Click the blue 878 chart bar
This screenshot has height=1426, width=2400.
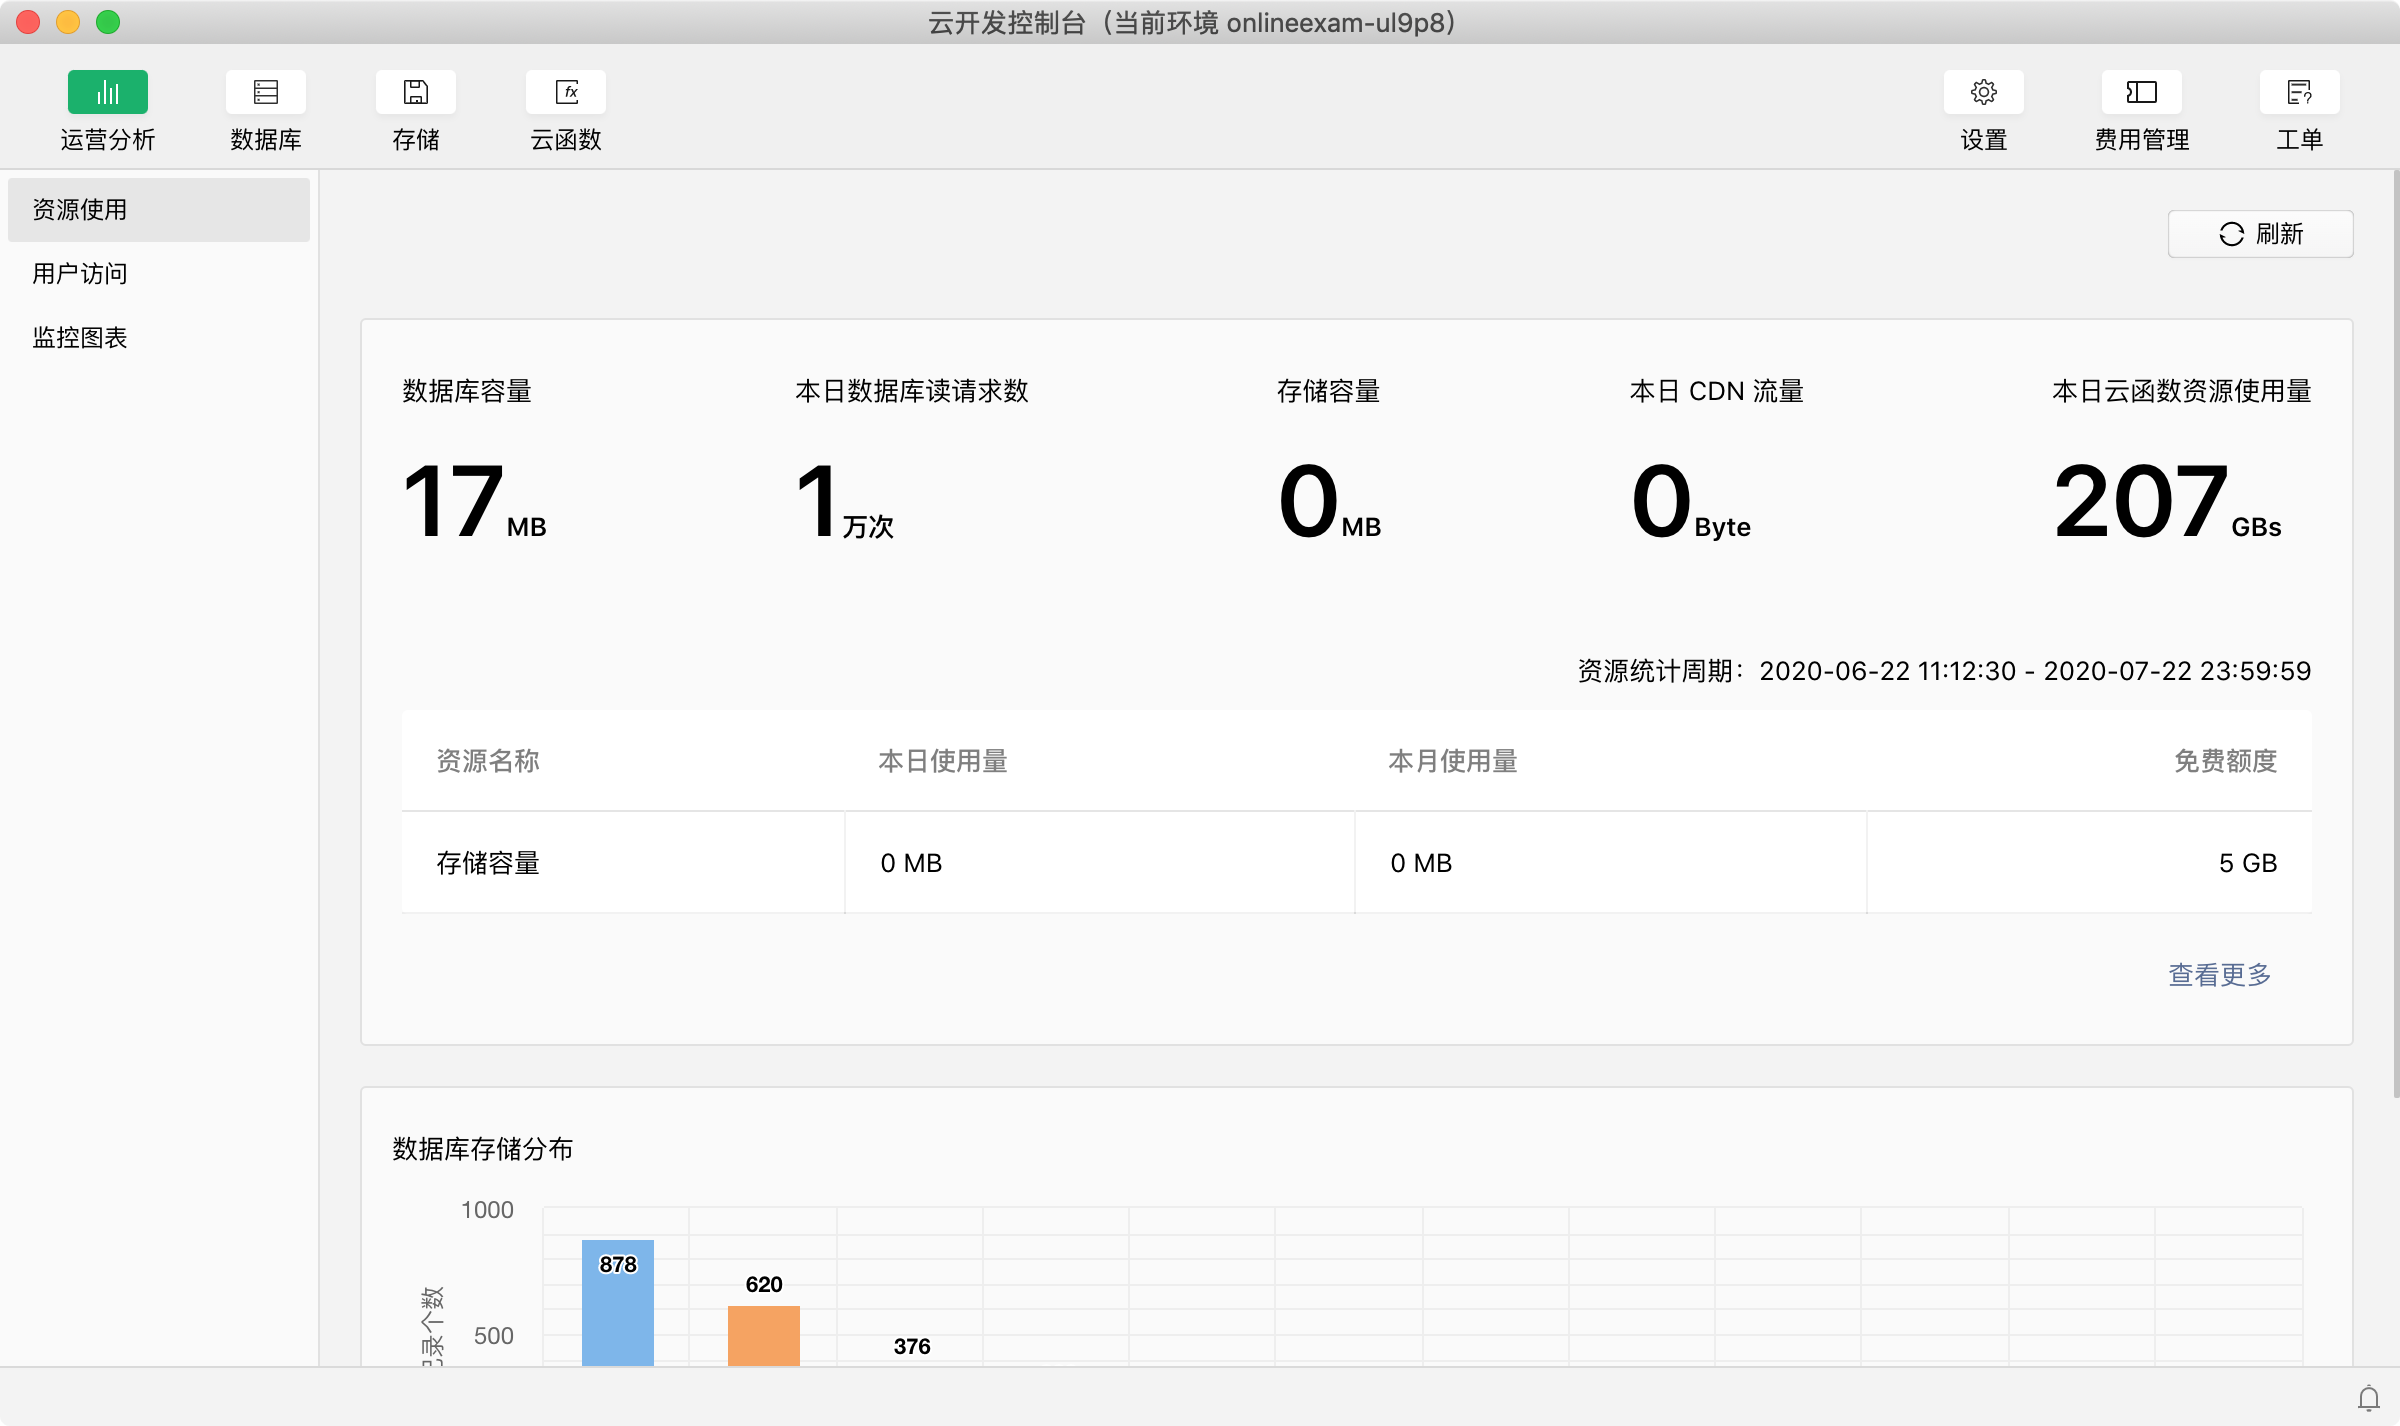pyautogui.click(x=617, y=1310)
